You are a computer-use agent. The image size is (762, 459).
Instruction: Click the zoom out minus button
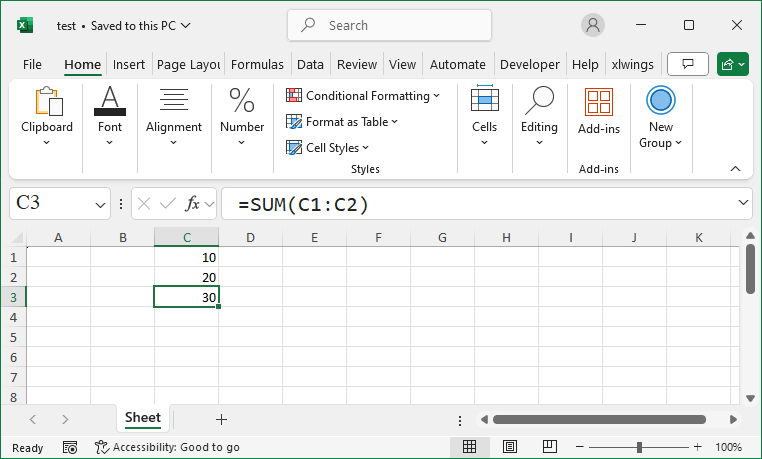pos(579,447)
